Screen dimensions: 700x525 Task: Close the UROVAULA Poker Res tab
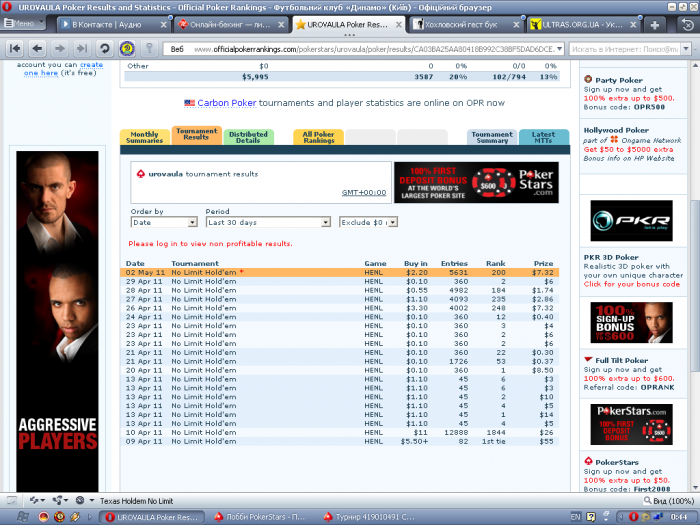(x=398, y=25)
